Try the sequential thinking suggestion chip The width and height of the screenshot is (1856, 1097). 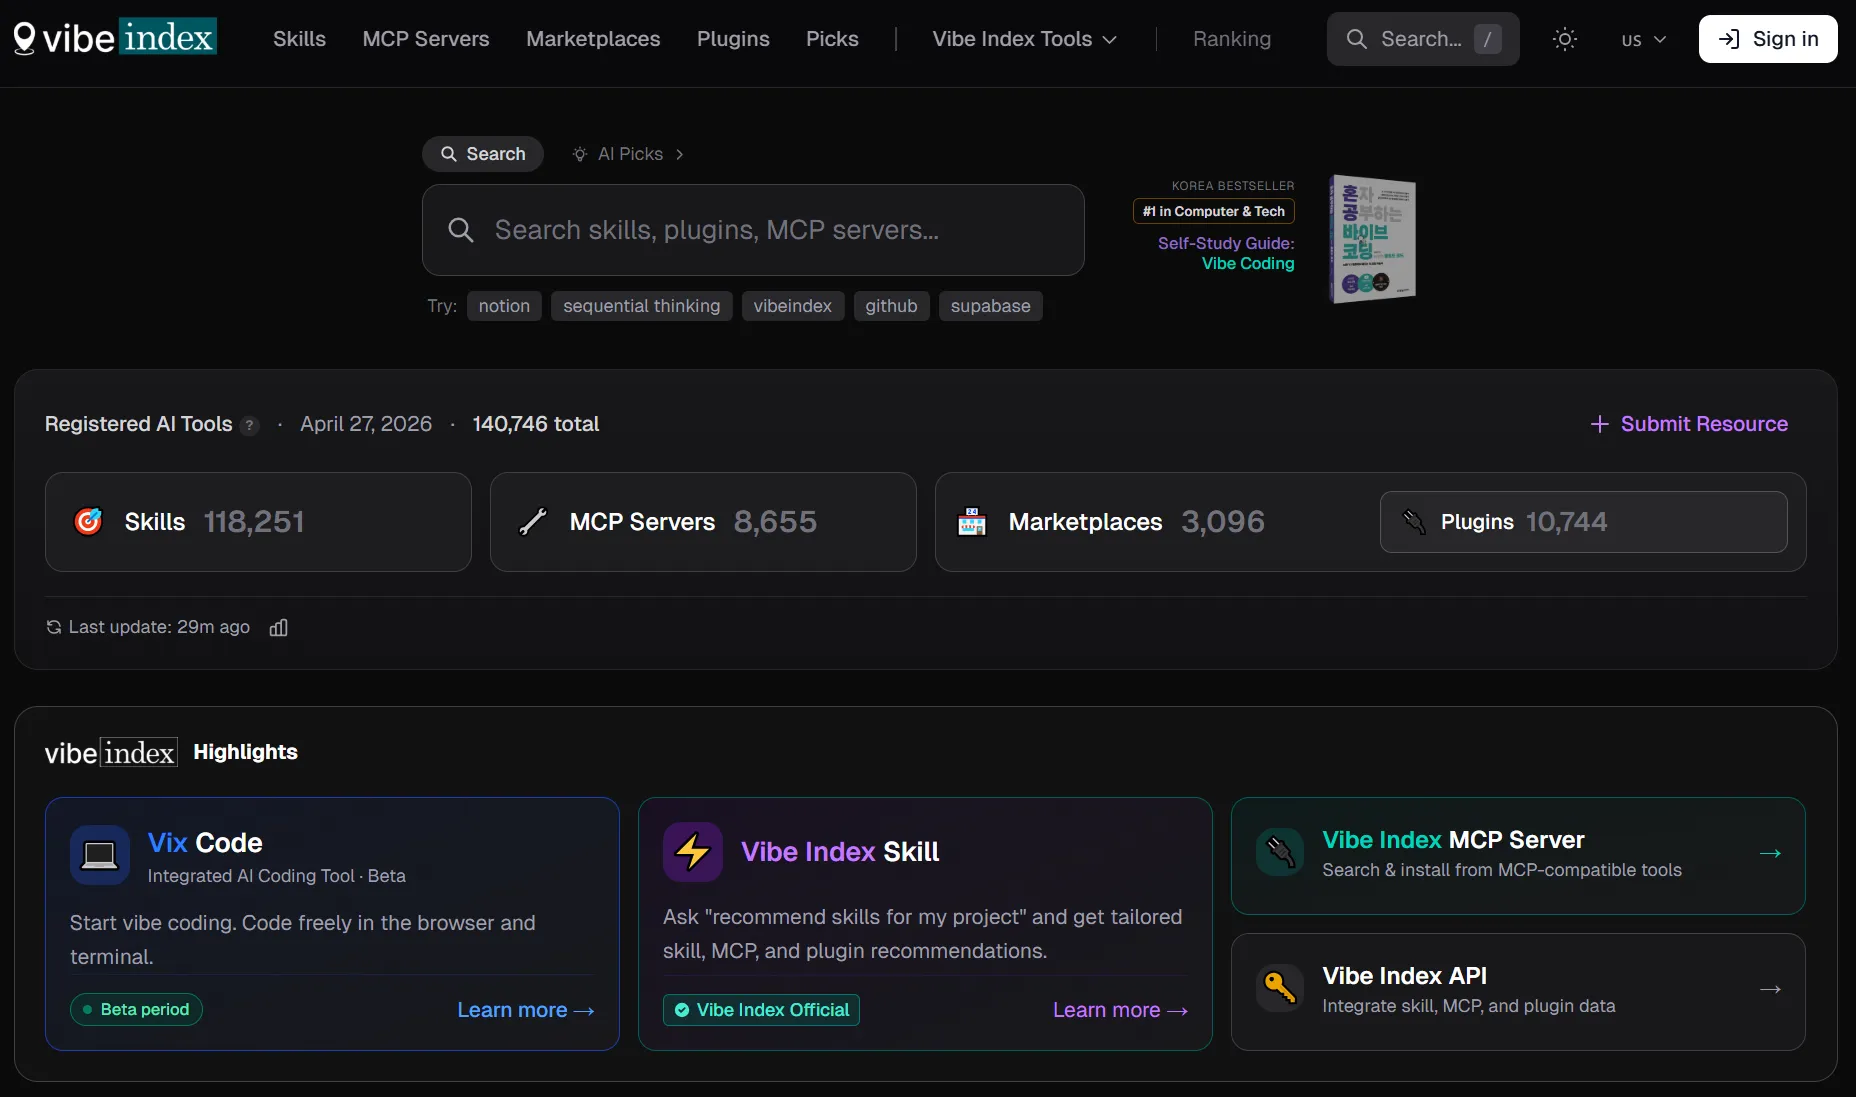(x=642, y=306)
